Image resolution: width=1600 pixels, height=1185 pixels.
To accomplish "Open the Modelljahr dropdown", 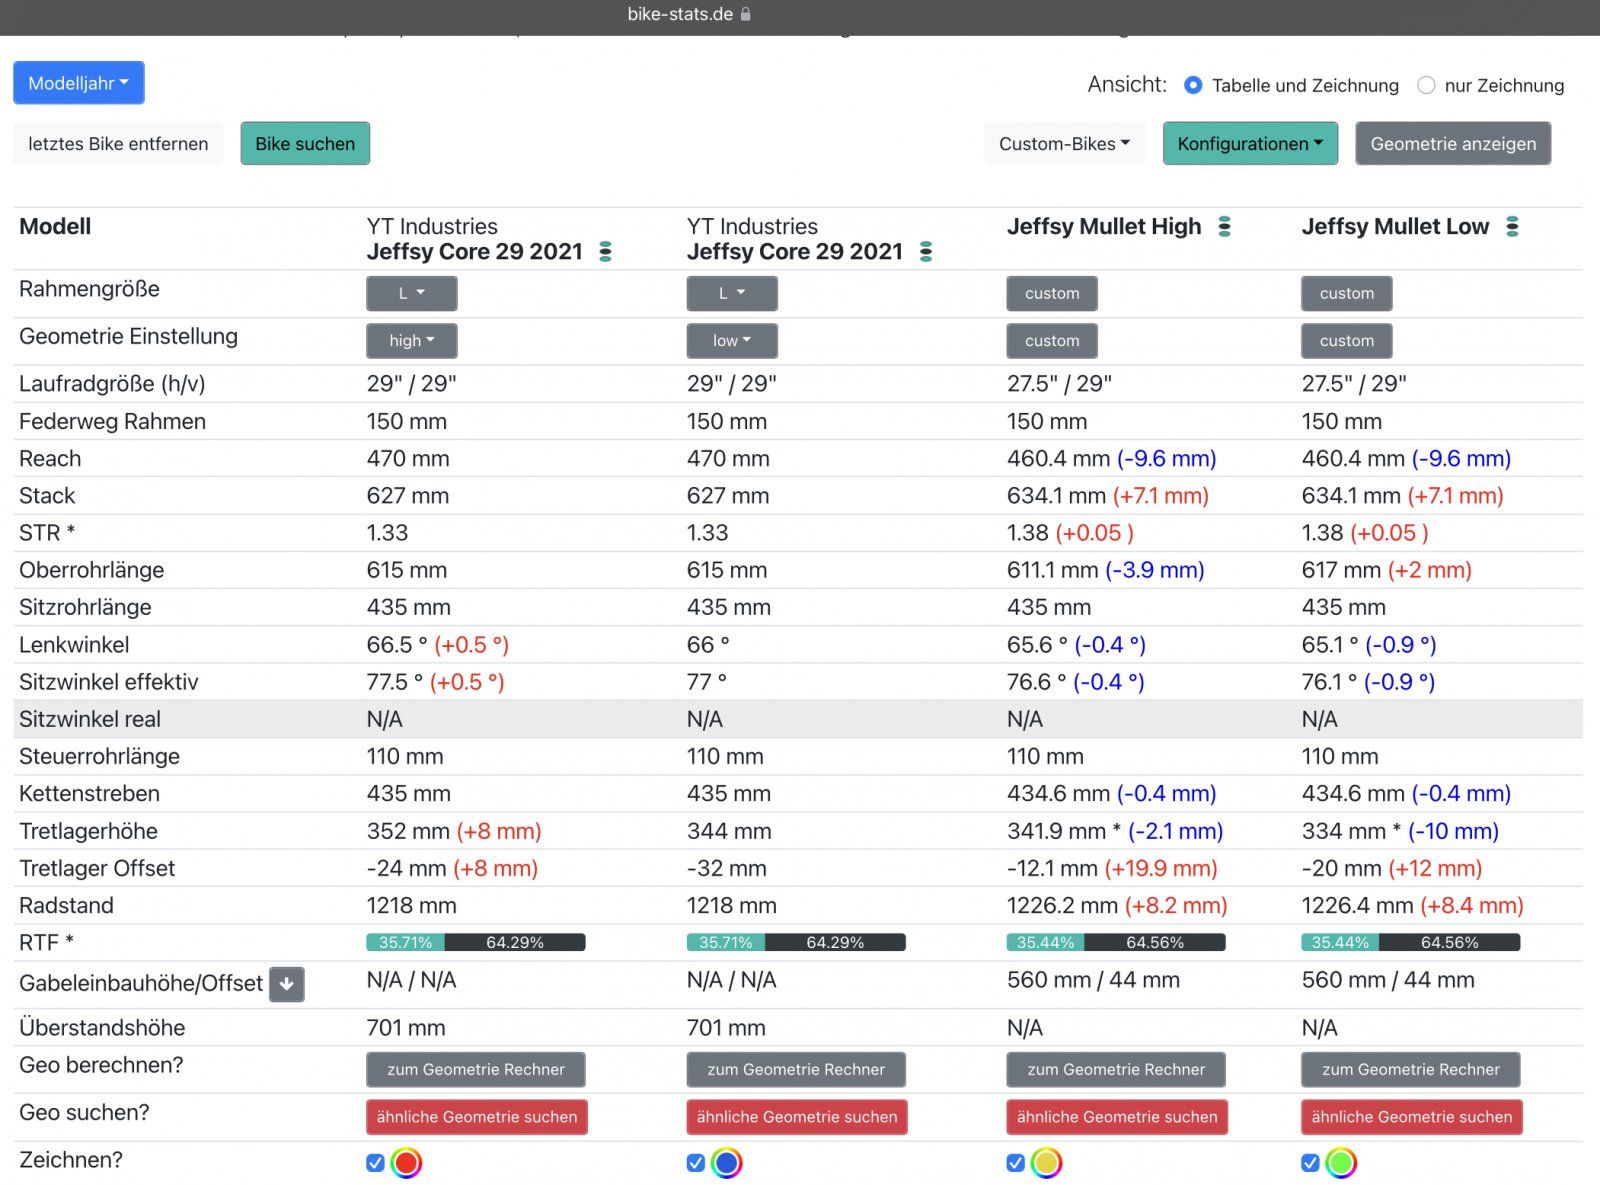I will pos(79,83).
